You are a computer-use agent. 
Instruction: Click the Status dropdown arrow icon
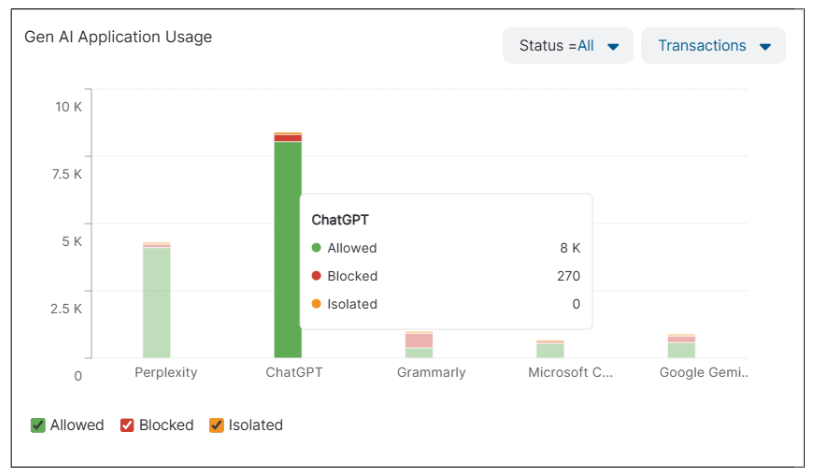[x=614, y=47]
